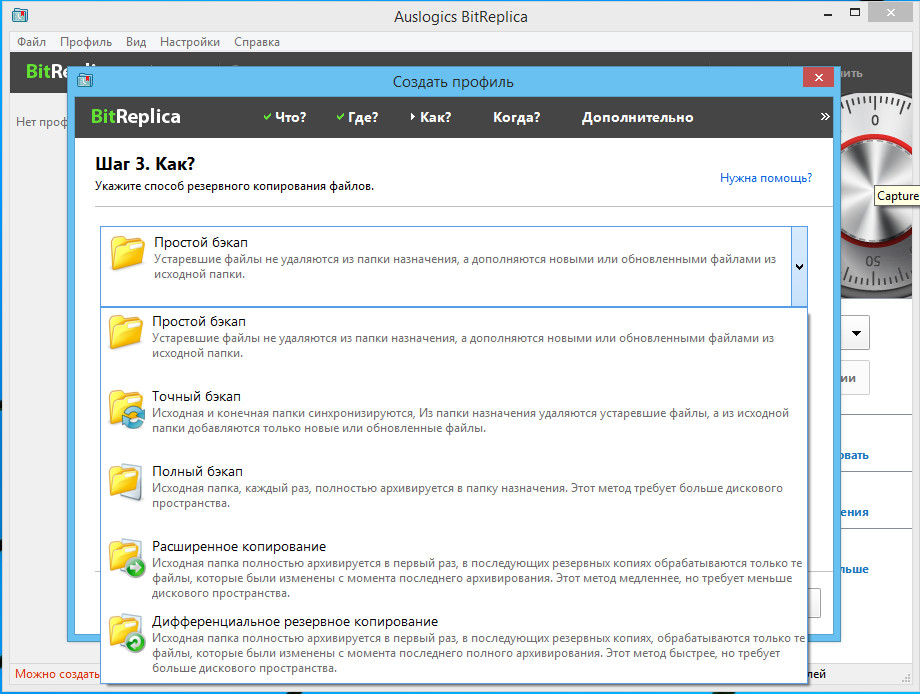This screenshot has width=920, height=694.
Task: Go to the Где? wizard step
Action: click(x=358, y=117)
